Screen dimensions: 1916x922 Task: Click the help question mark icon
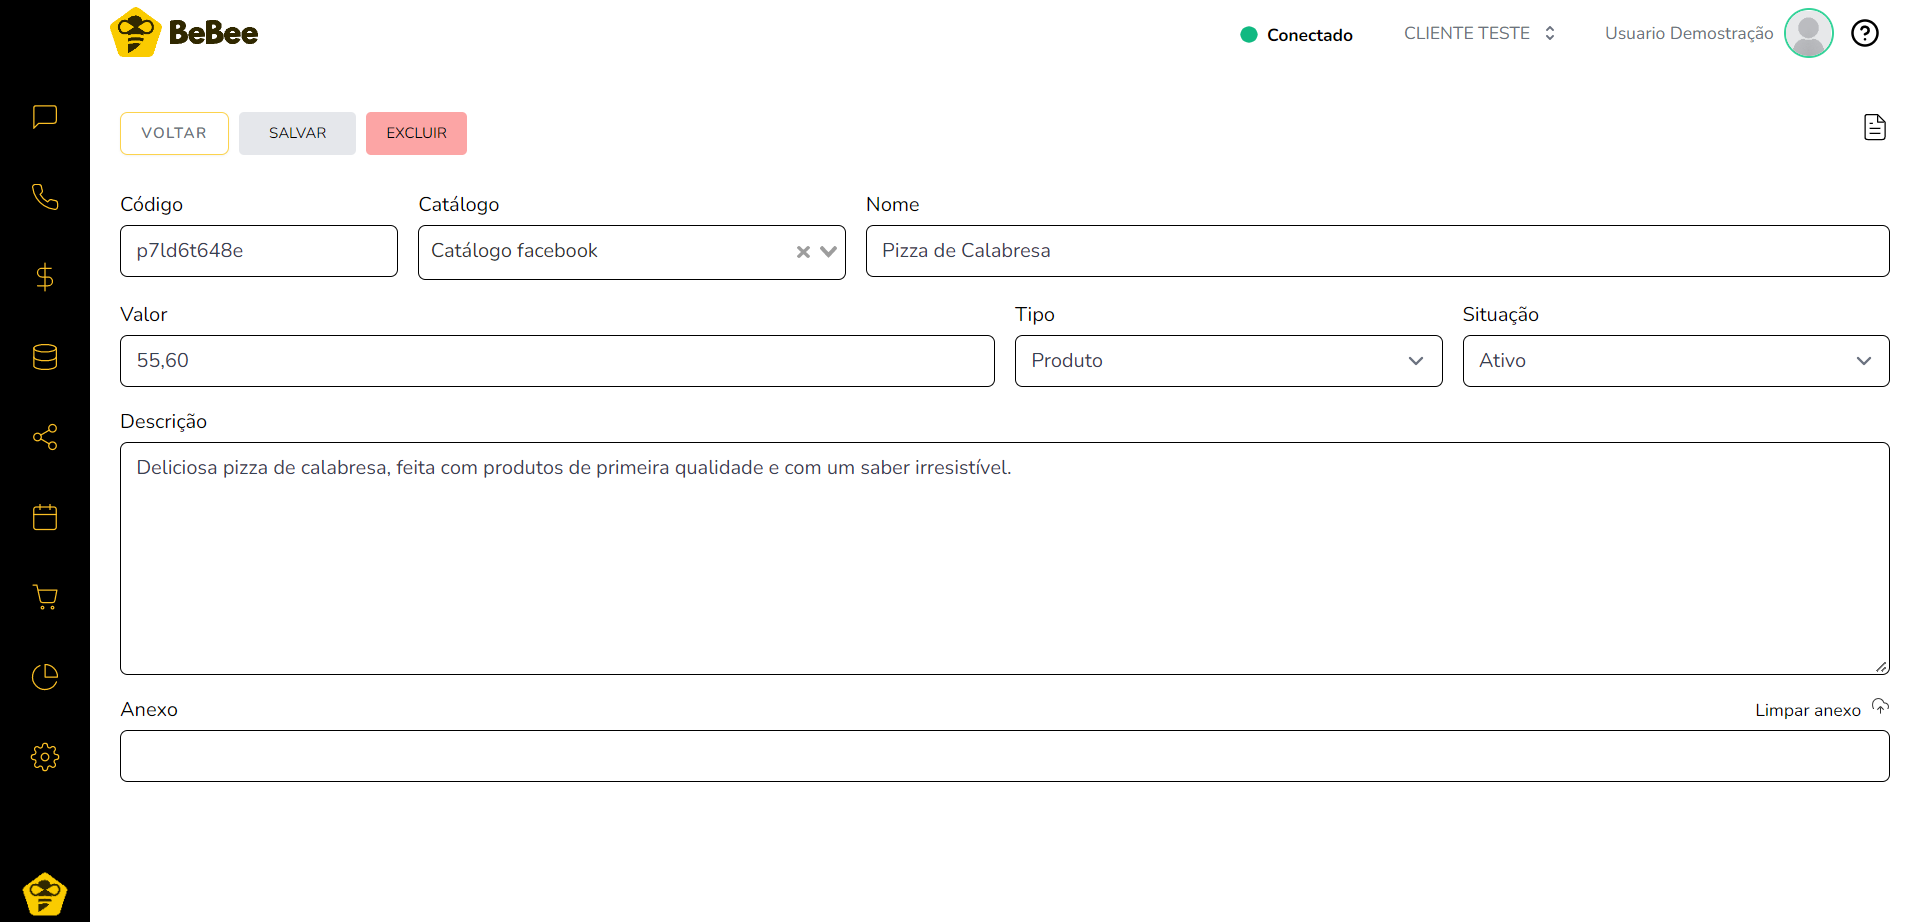(x=1864, y=34)
